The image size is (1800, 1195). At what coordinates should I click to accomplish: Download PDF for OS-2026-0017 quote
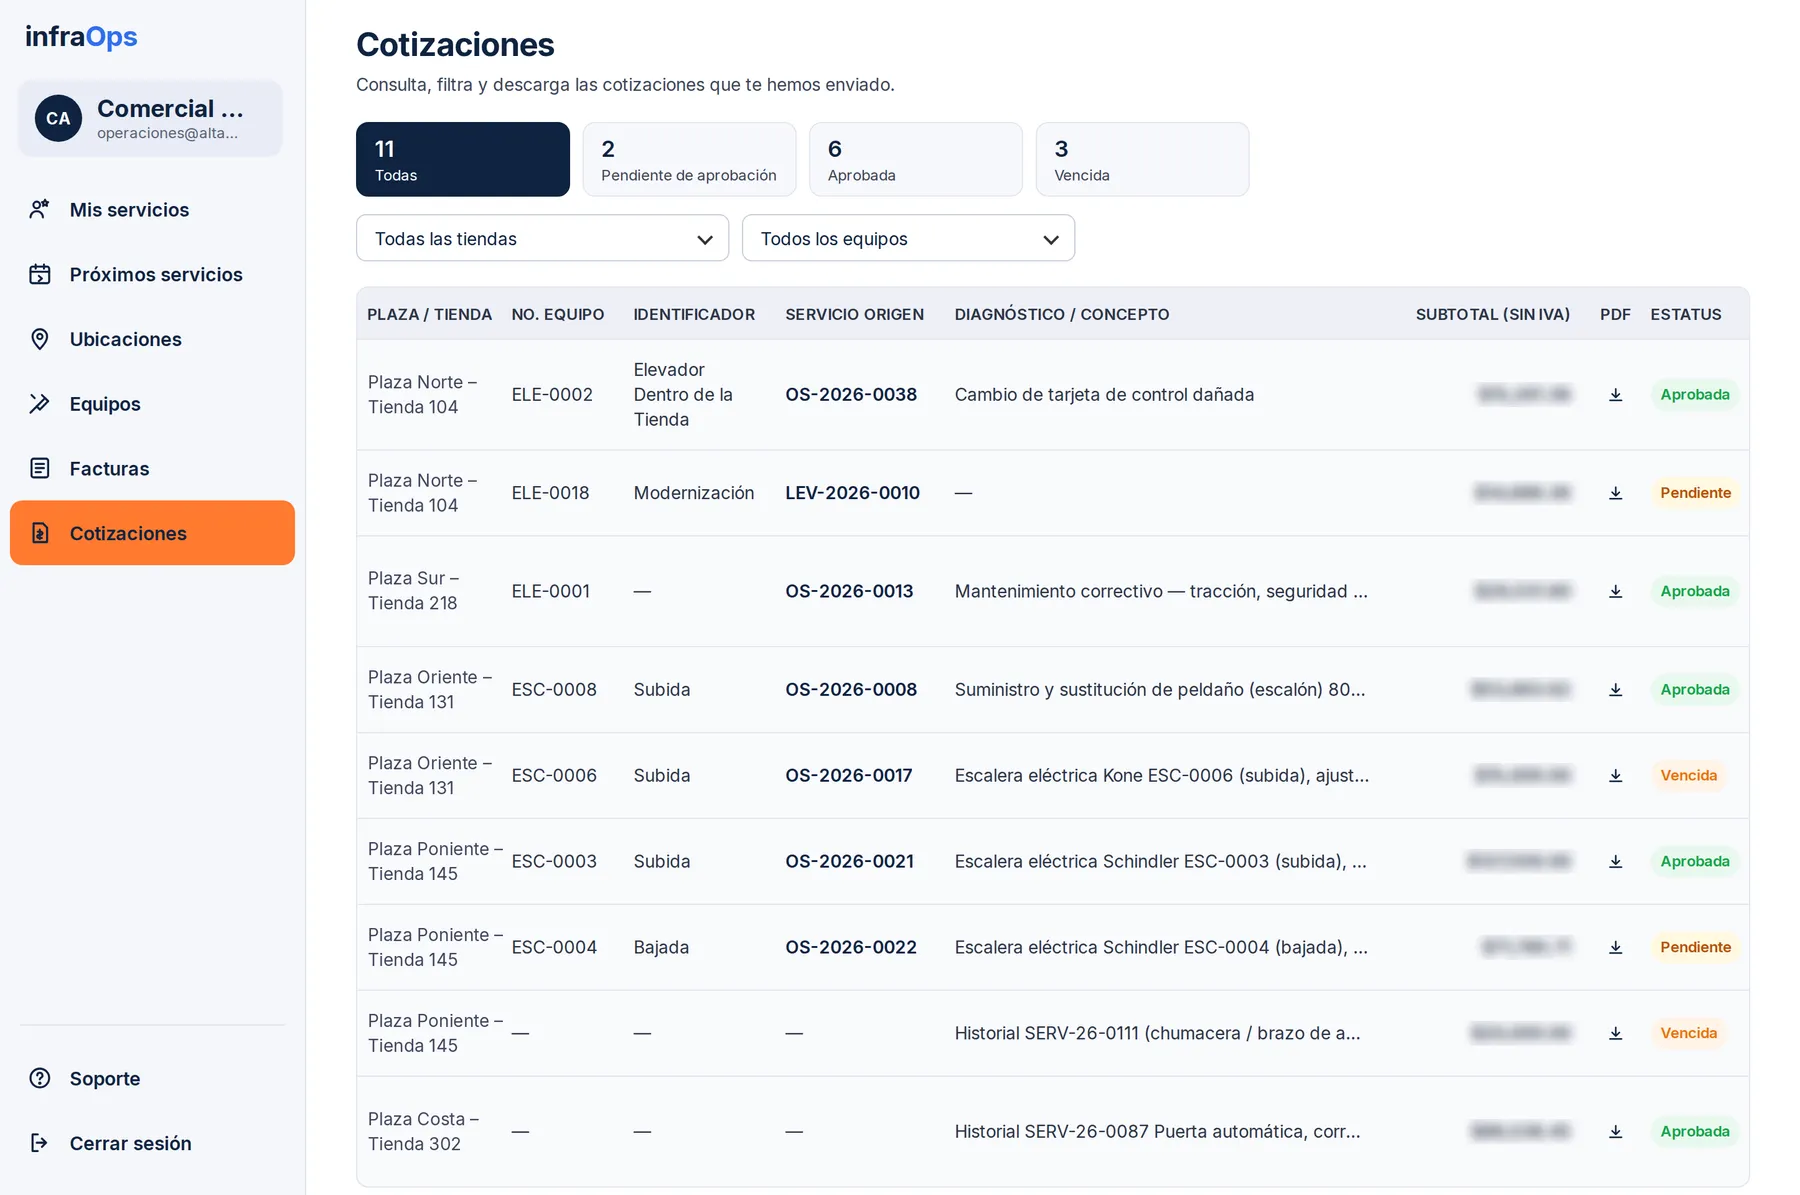(1615, 776)
